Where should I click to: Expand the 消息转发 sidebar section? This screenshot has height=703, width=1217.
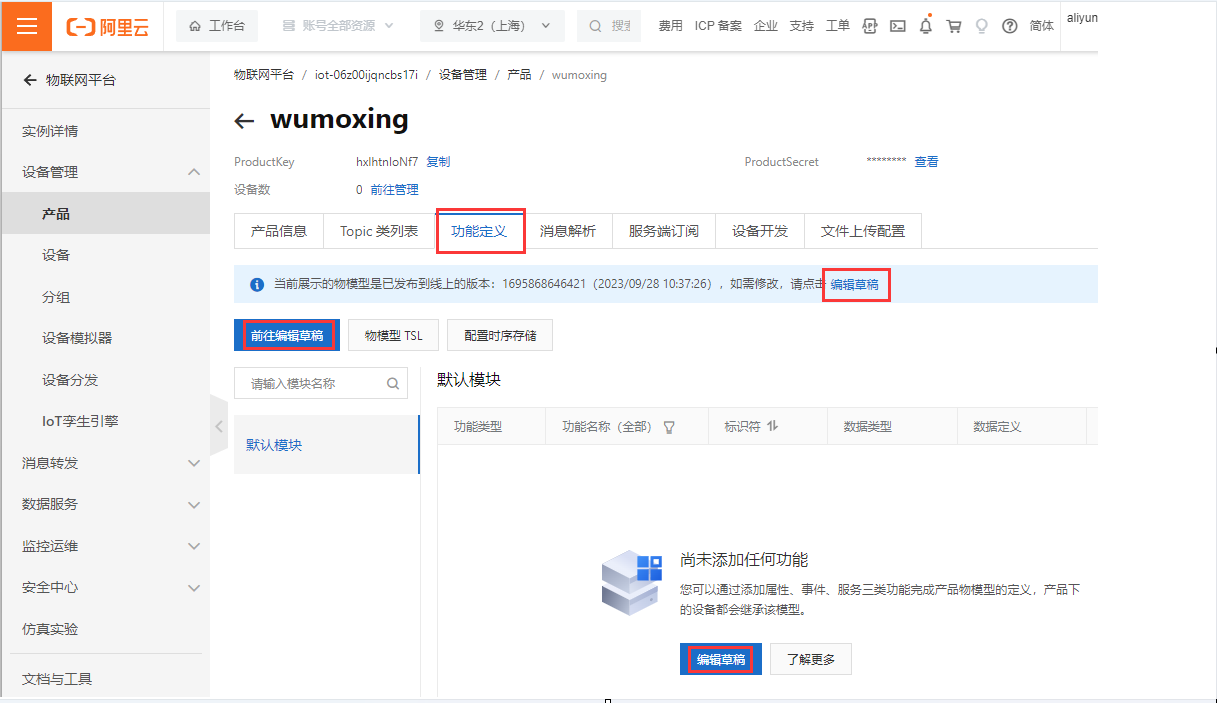(194, 463)
